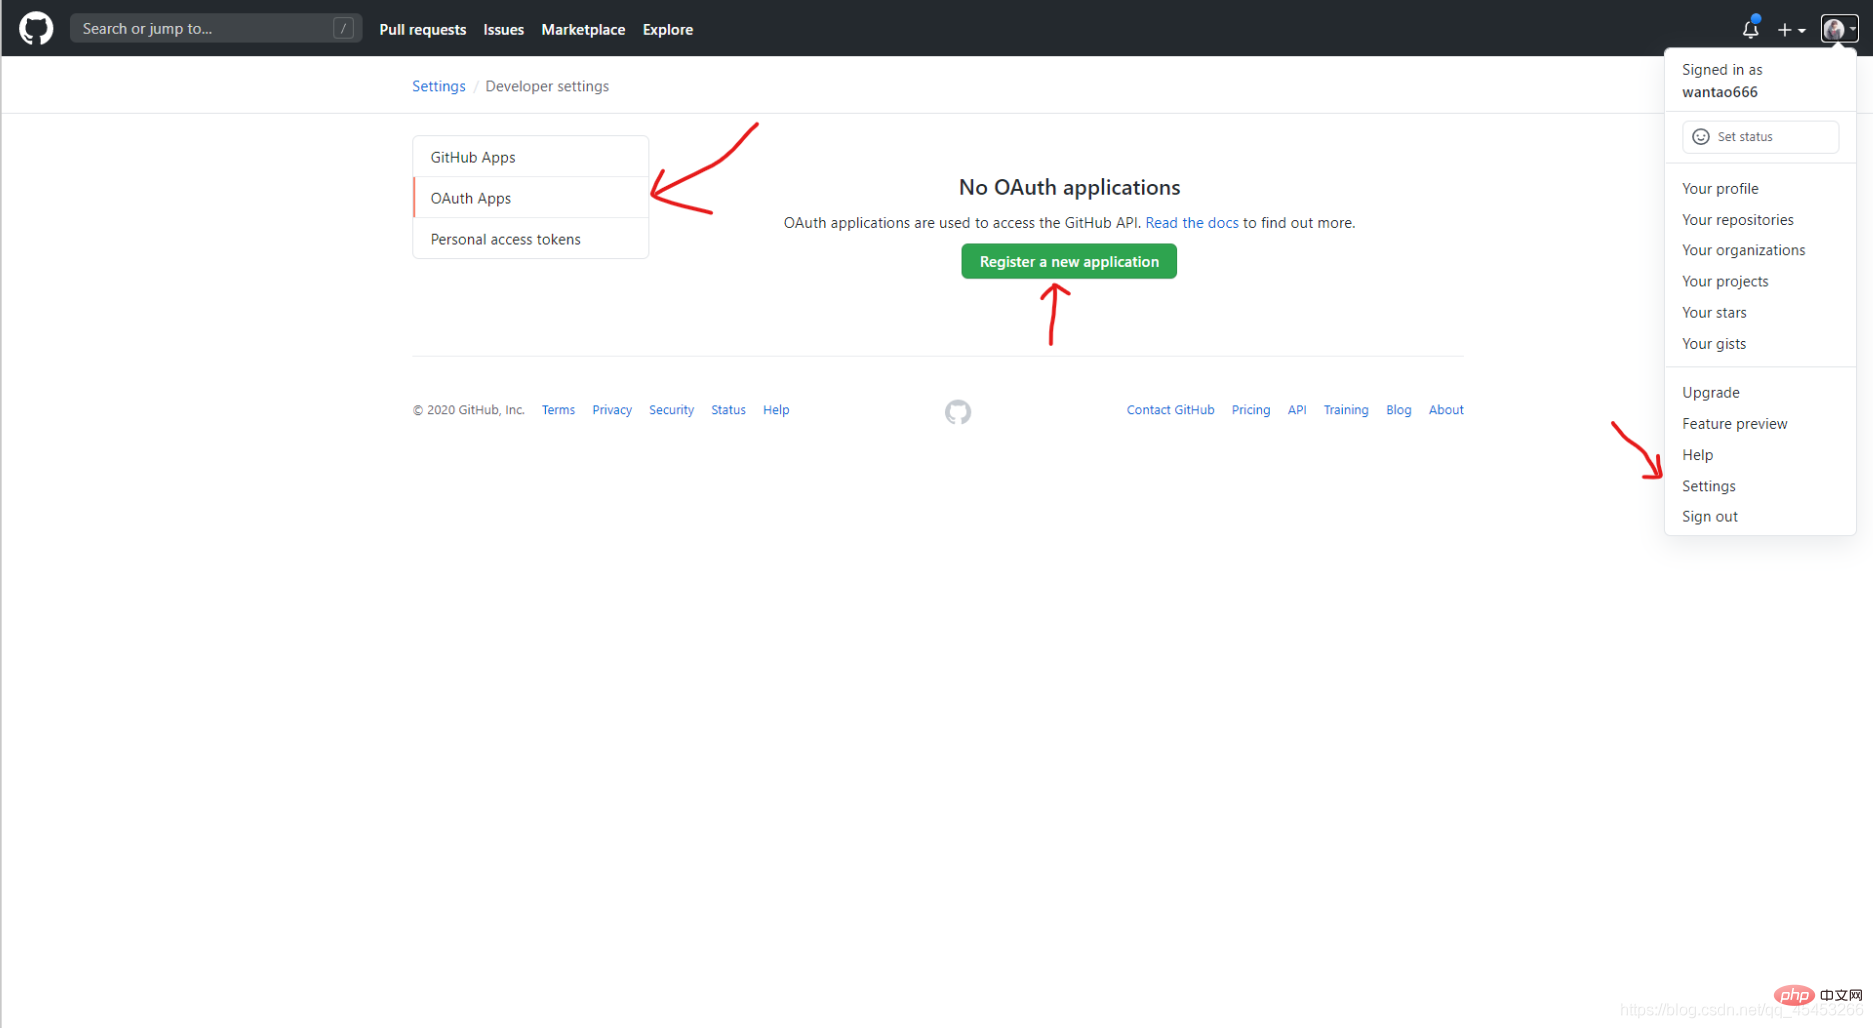Go to Marketplace in top navigation

click(x=583, y=30)
